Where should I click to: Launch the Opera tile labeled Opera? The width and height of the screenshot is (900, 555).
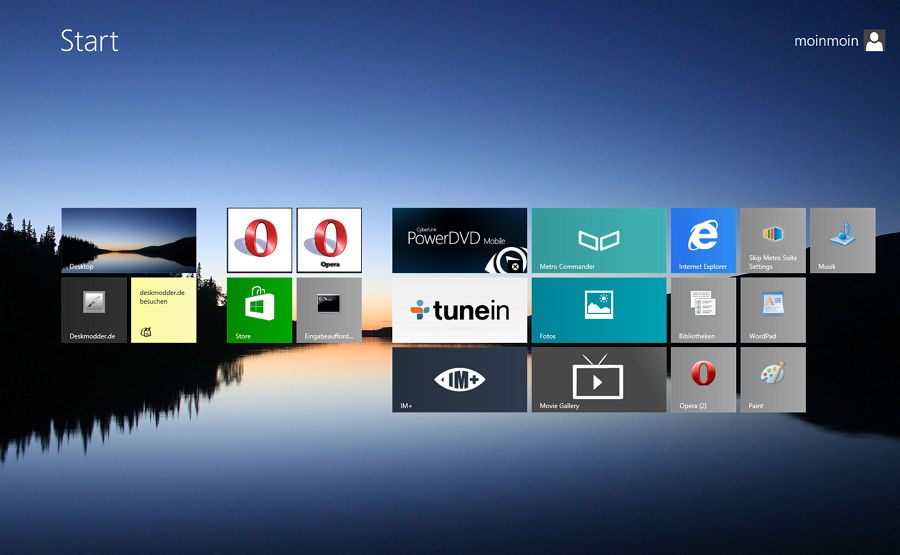point(329,240)
